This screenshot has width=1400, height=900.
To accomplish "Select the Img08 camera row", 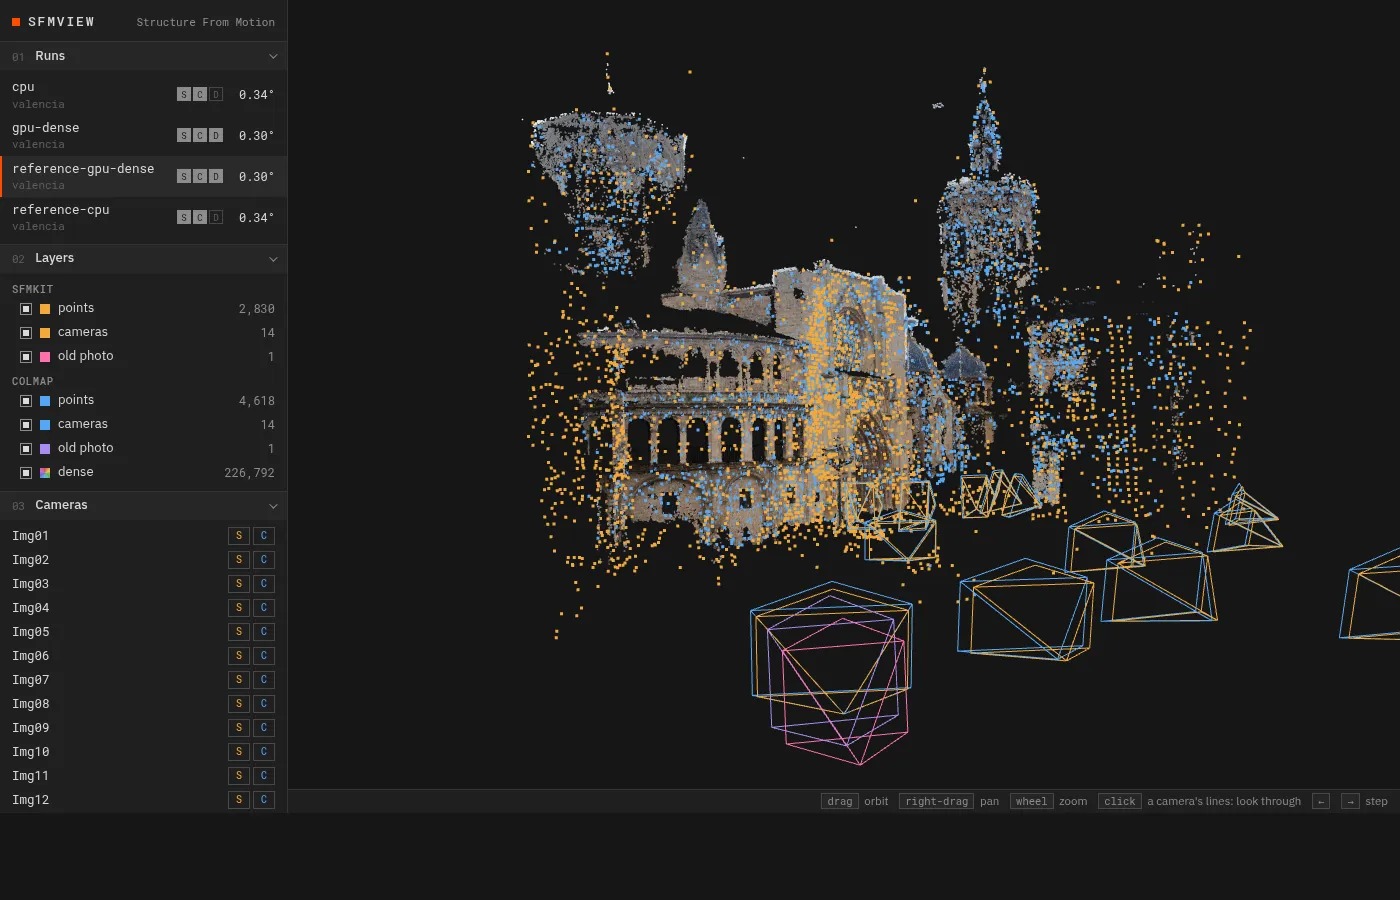I will point(143,704).
